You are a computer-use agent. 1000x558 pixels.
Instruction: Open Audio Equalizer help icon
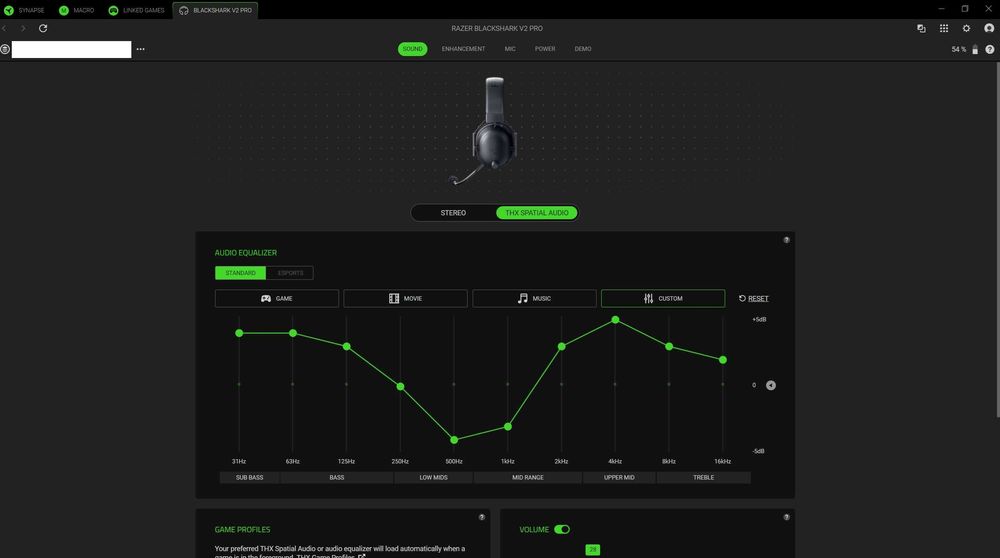pos(786,240)
